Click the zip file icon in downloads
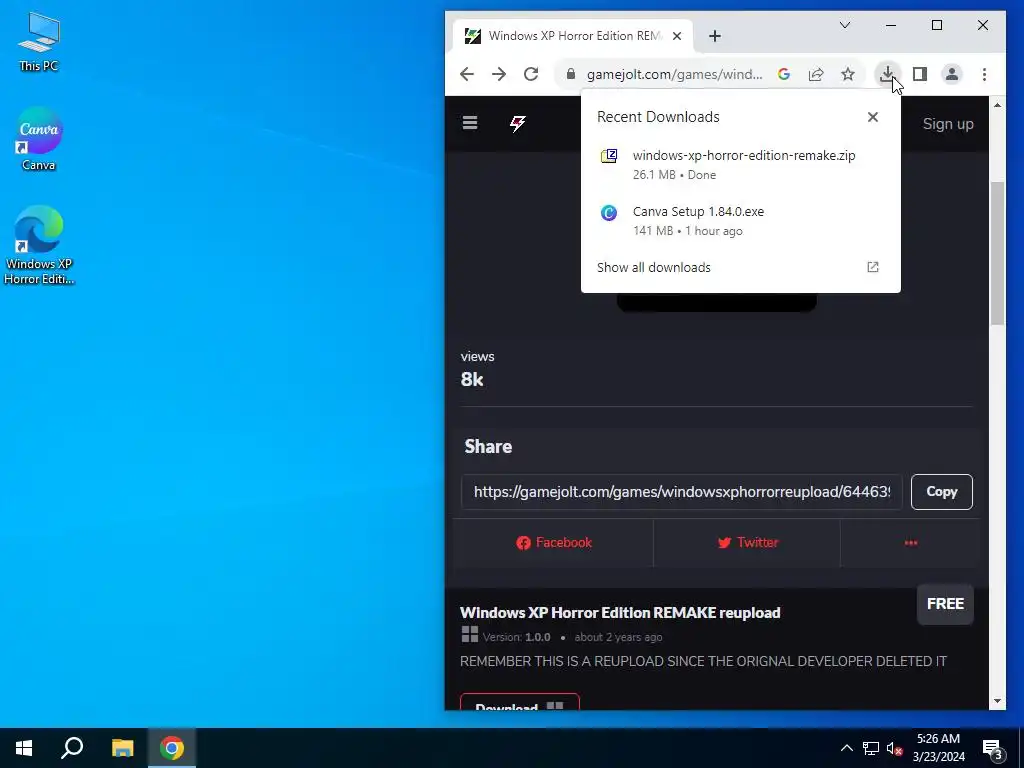 pos(609,156)
